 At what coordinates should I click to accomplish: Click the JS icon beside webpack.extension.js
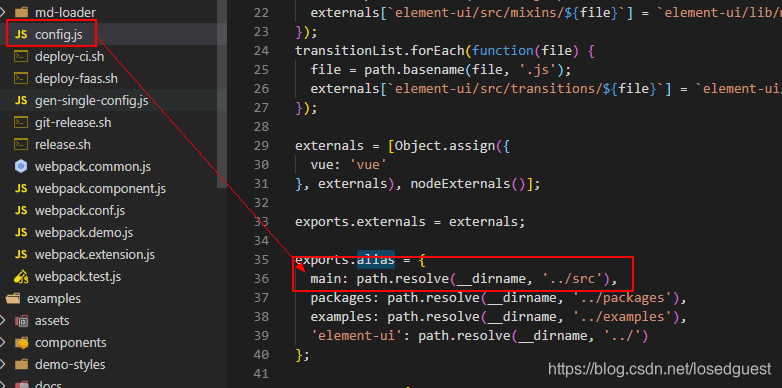tap(21, 254)
